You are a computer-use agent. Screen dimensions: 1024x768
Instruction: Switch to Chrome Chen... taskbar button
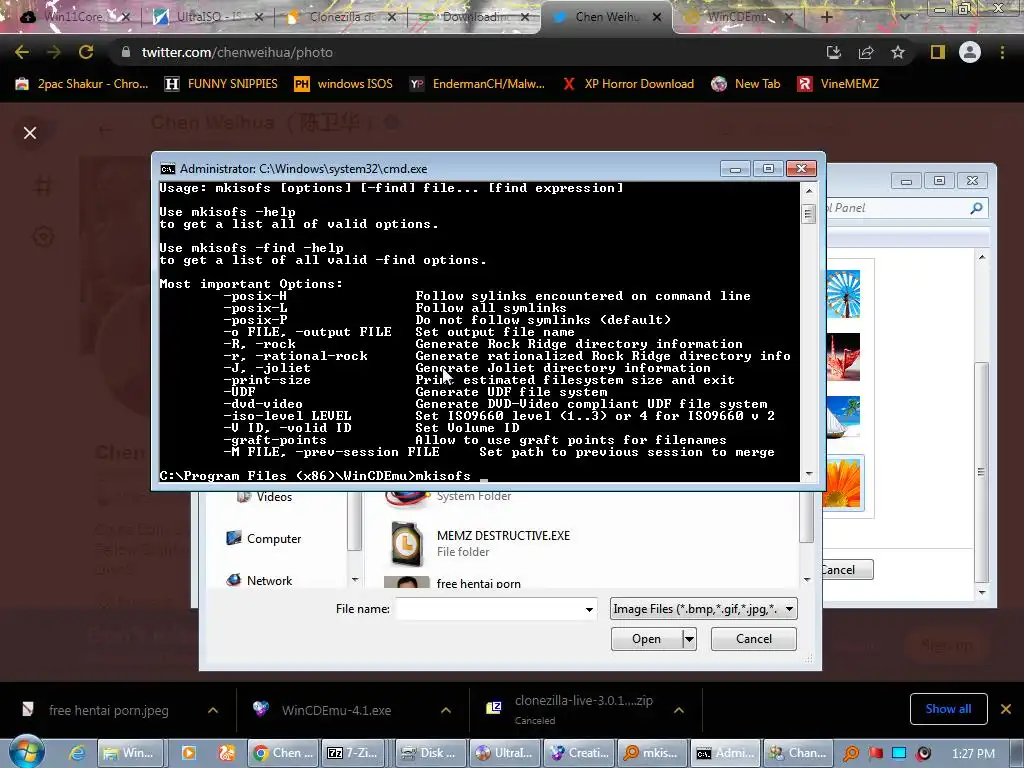point(284,753)
